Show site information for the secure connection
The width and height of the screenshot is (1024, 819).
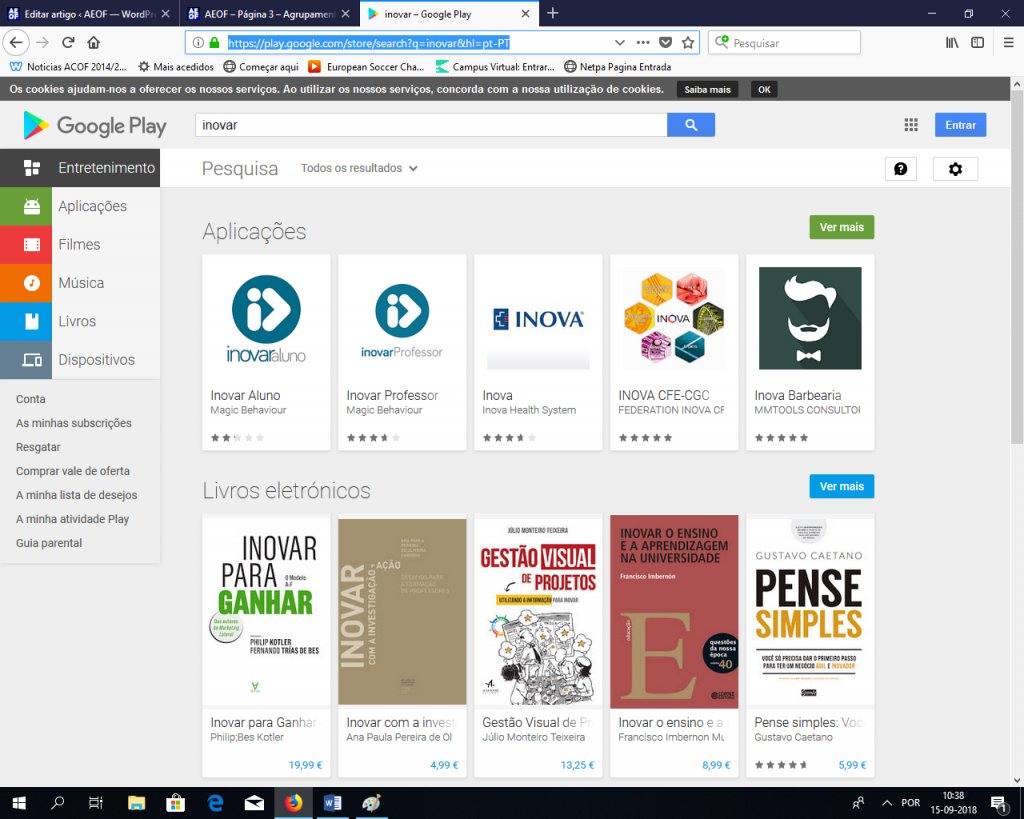coord(198,42)
